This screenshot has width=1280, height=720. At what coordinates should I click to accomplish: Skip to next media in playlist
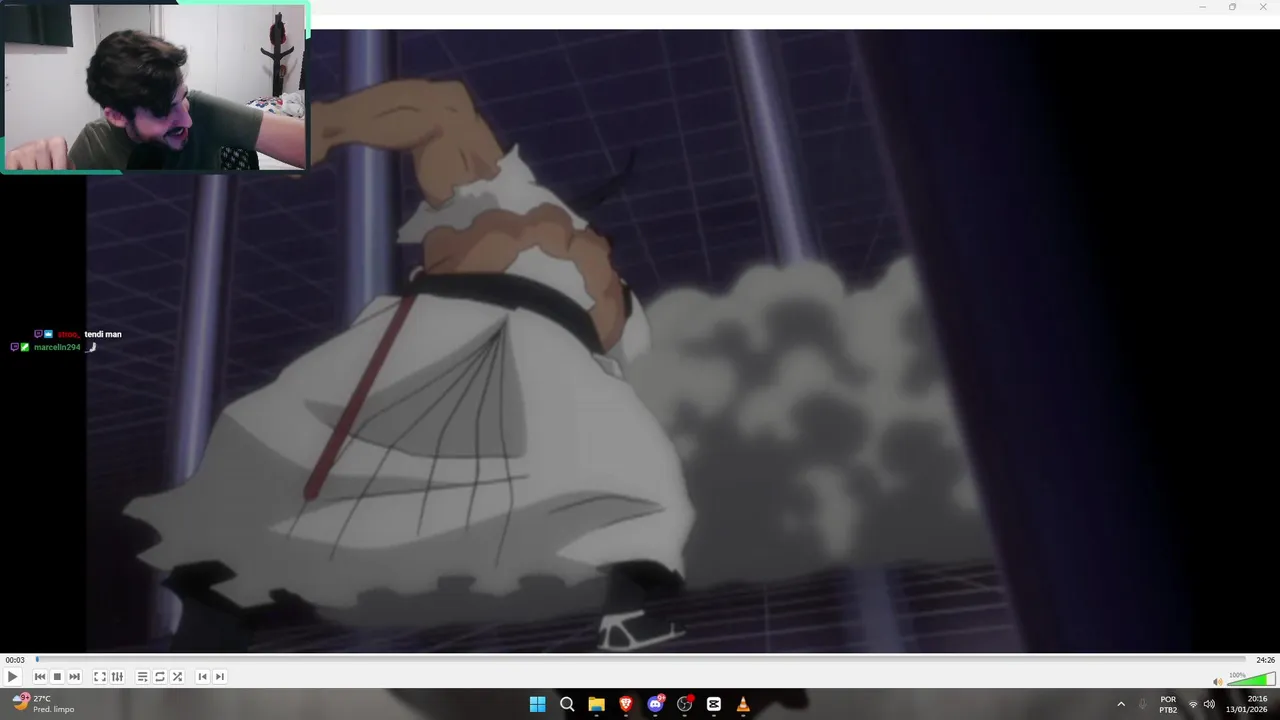(74, 677)
